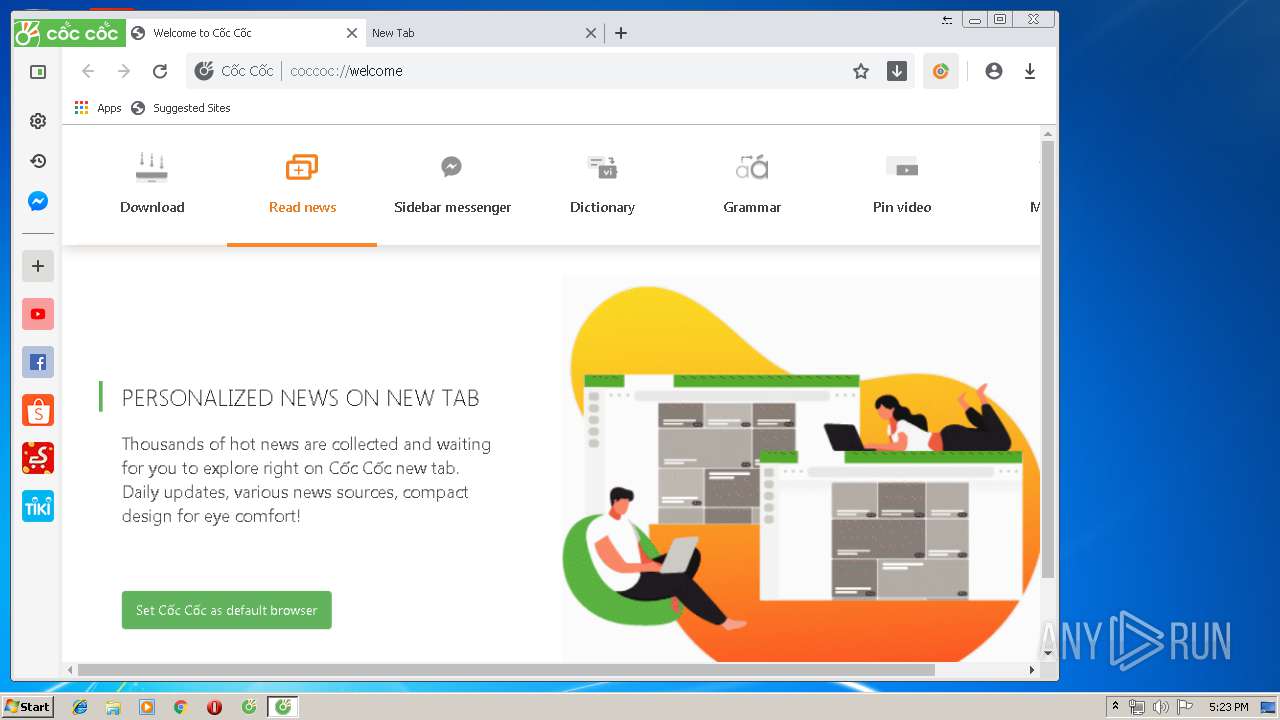Go forward to next page
Image resolution: width=1280 pixels, height=720 pixels.
click(x=124, y=71)
